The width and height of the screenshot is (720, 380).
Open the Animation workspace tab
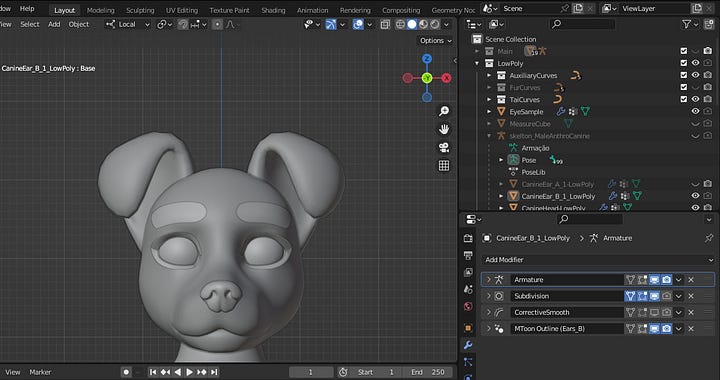point(312,10)
